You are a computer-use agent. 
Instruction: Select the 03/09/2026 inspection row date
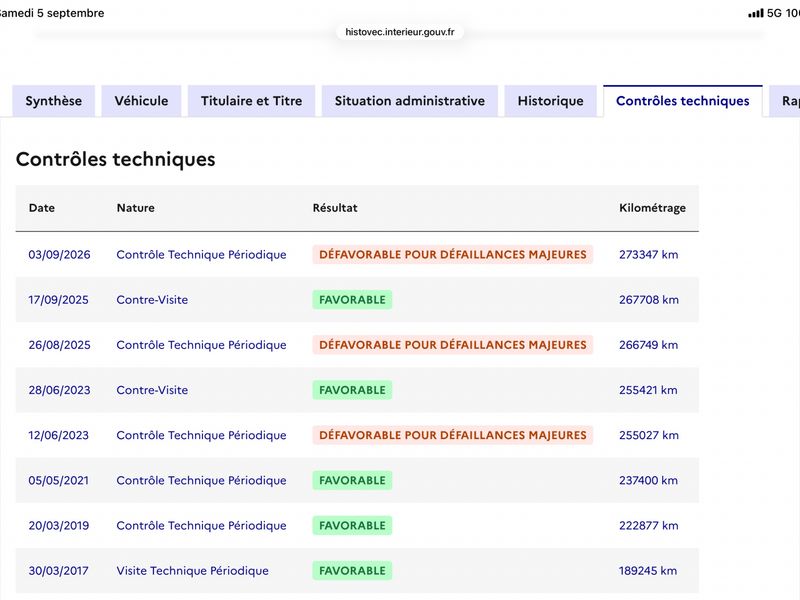click(59, 255)
